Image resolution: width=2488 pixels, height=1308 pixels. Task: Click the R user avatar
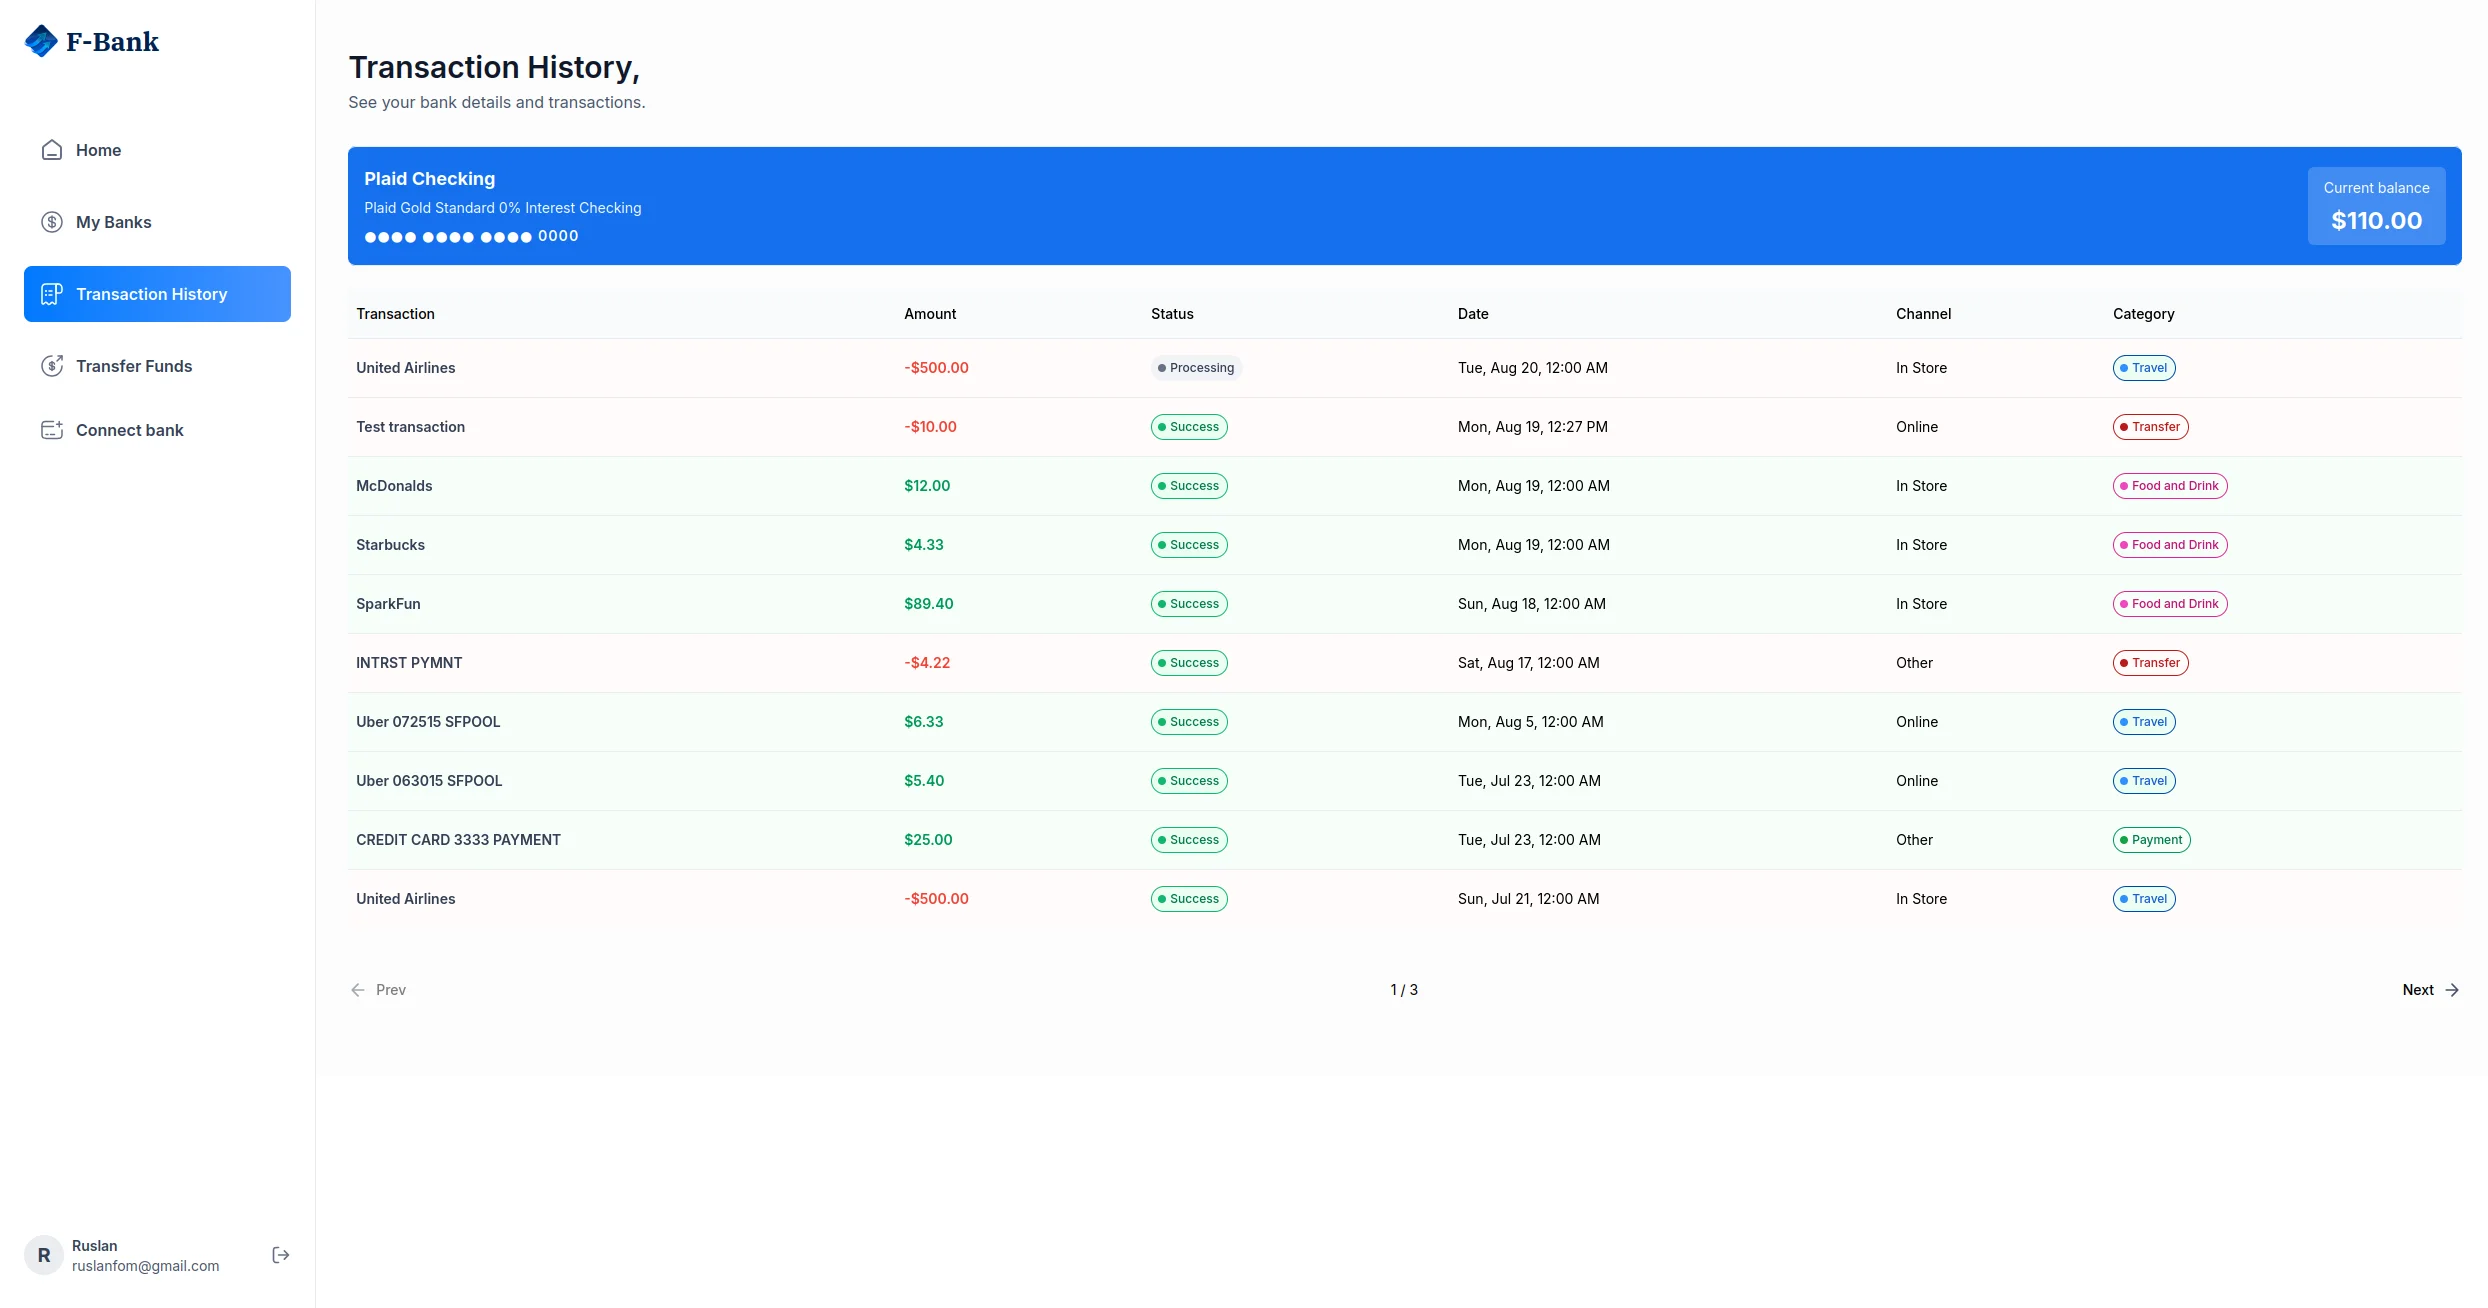click(44, 1255)
